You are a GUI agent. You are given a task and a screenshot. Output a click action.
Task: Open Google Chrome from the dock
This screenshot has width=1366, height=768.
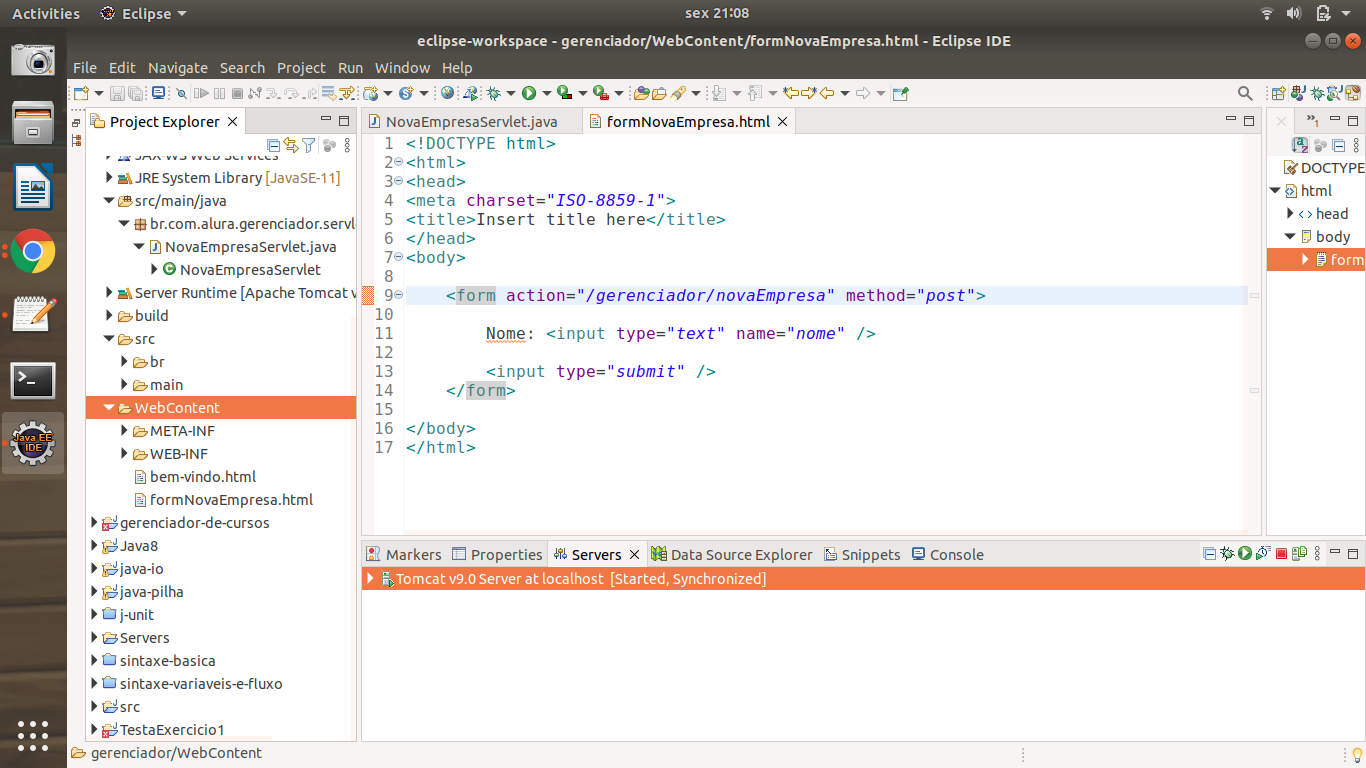(33, 251)
